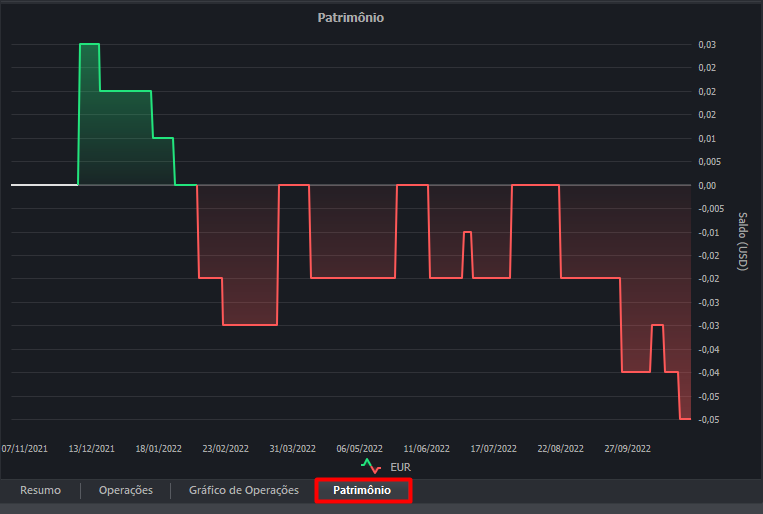
Task: Click the 07/11/2021 date label
Action: (24, 449)
